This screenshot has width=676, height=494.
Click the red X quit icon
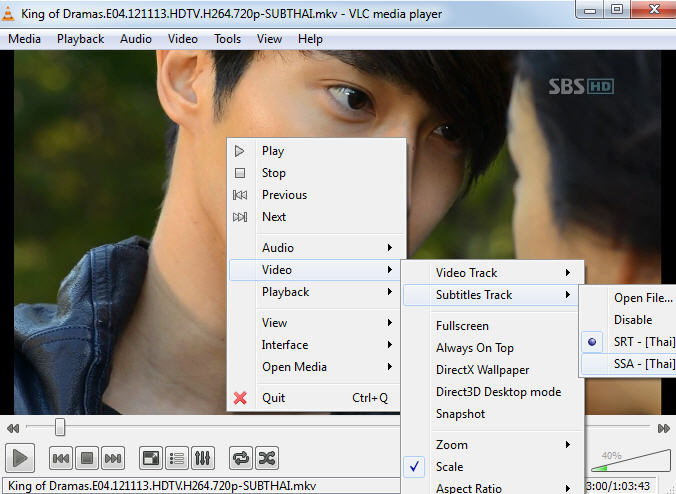(x=240, y=398)
